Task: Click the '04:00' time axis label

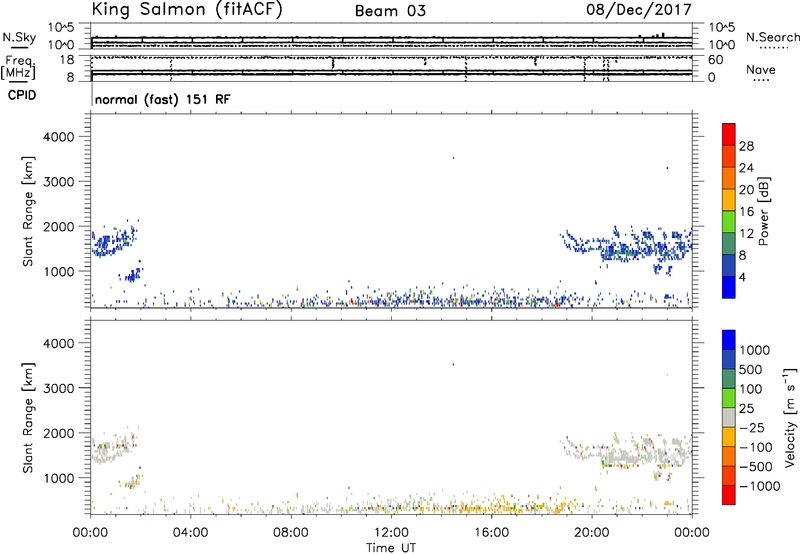Action: [x=190, y=533]
